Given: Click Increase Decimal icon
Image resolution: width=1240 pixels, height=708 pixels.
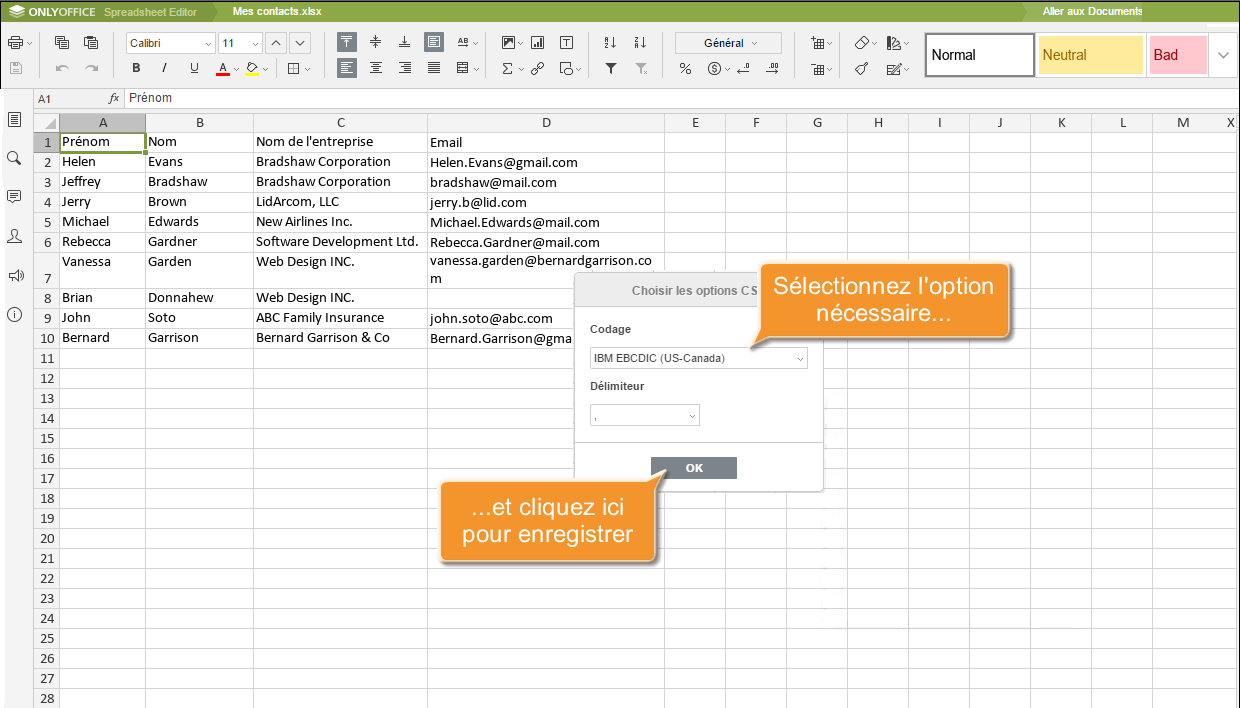Looking at the screenshot, I should (x=772, y=69).
